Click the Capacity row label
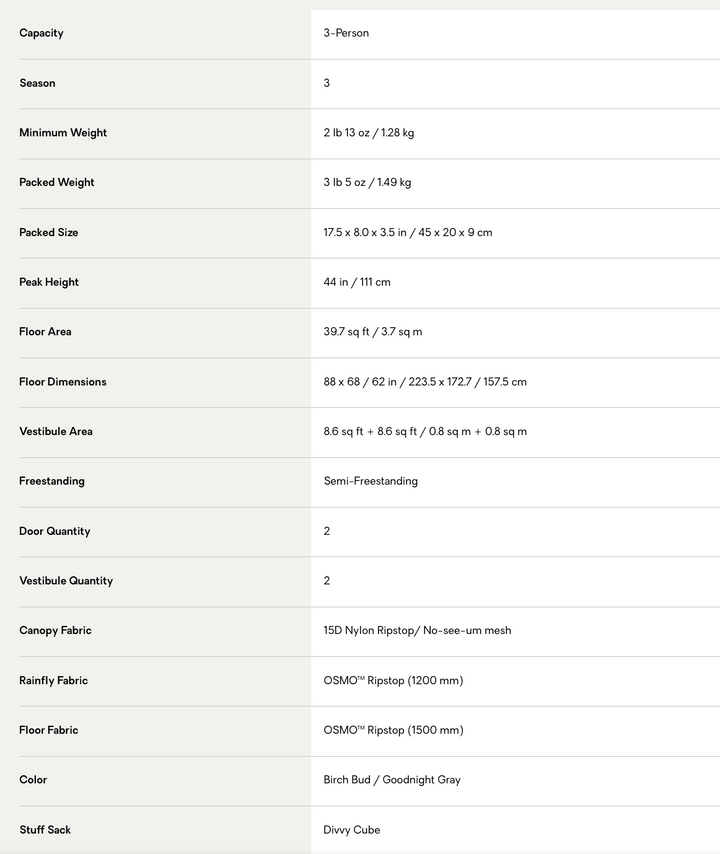 coord(41,33)
